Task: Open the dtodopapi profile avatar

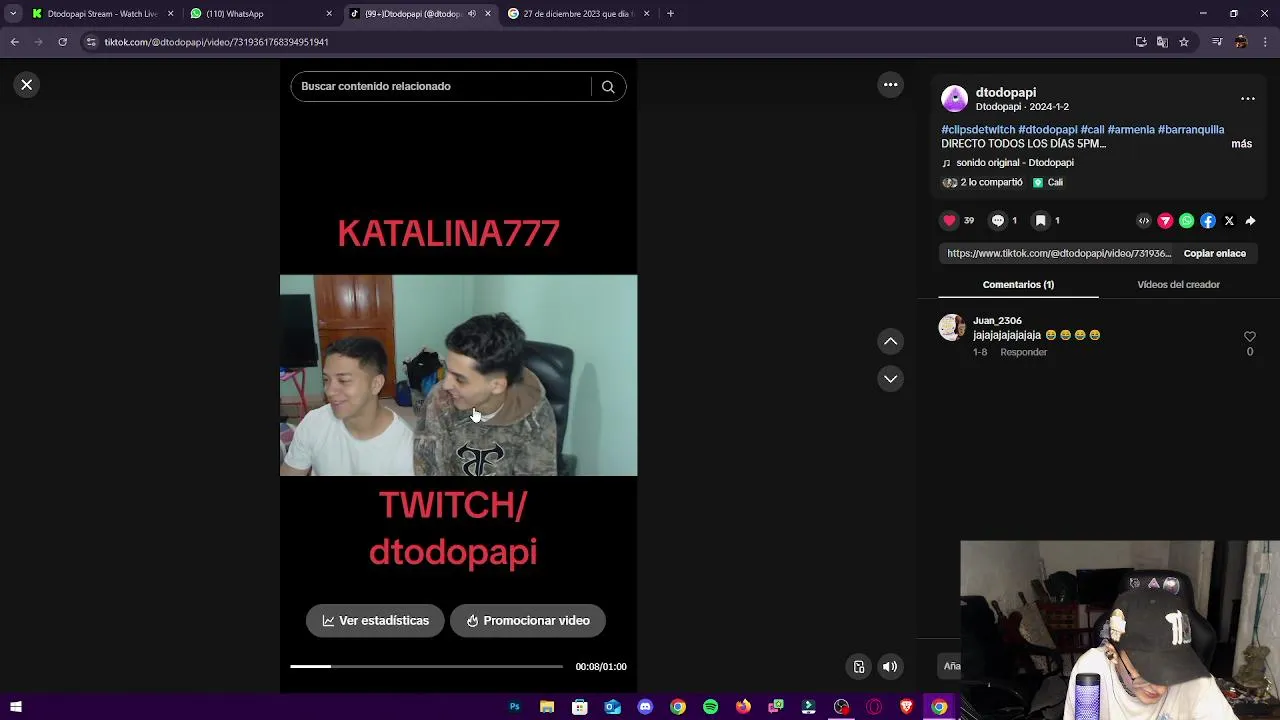Action: (x=954, y=98)
